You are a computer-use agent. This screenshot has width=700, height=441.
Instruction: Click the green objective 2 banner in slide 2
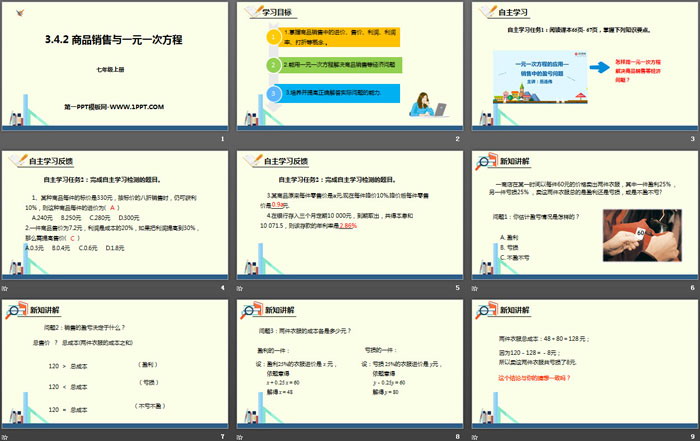tap(340, 65)
